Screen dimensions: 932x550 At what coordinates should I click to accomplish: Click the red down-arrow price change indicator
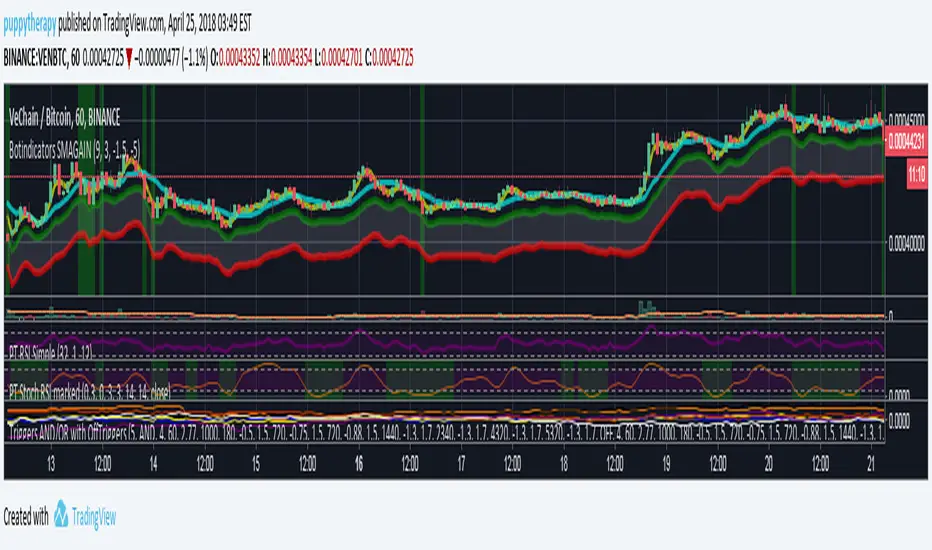(x=129, y=59)
